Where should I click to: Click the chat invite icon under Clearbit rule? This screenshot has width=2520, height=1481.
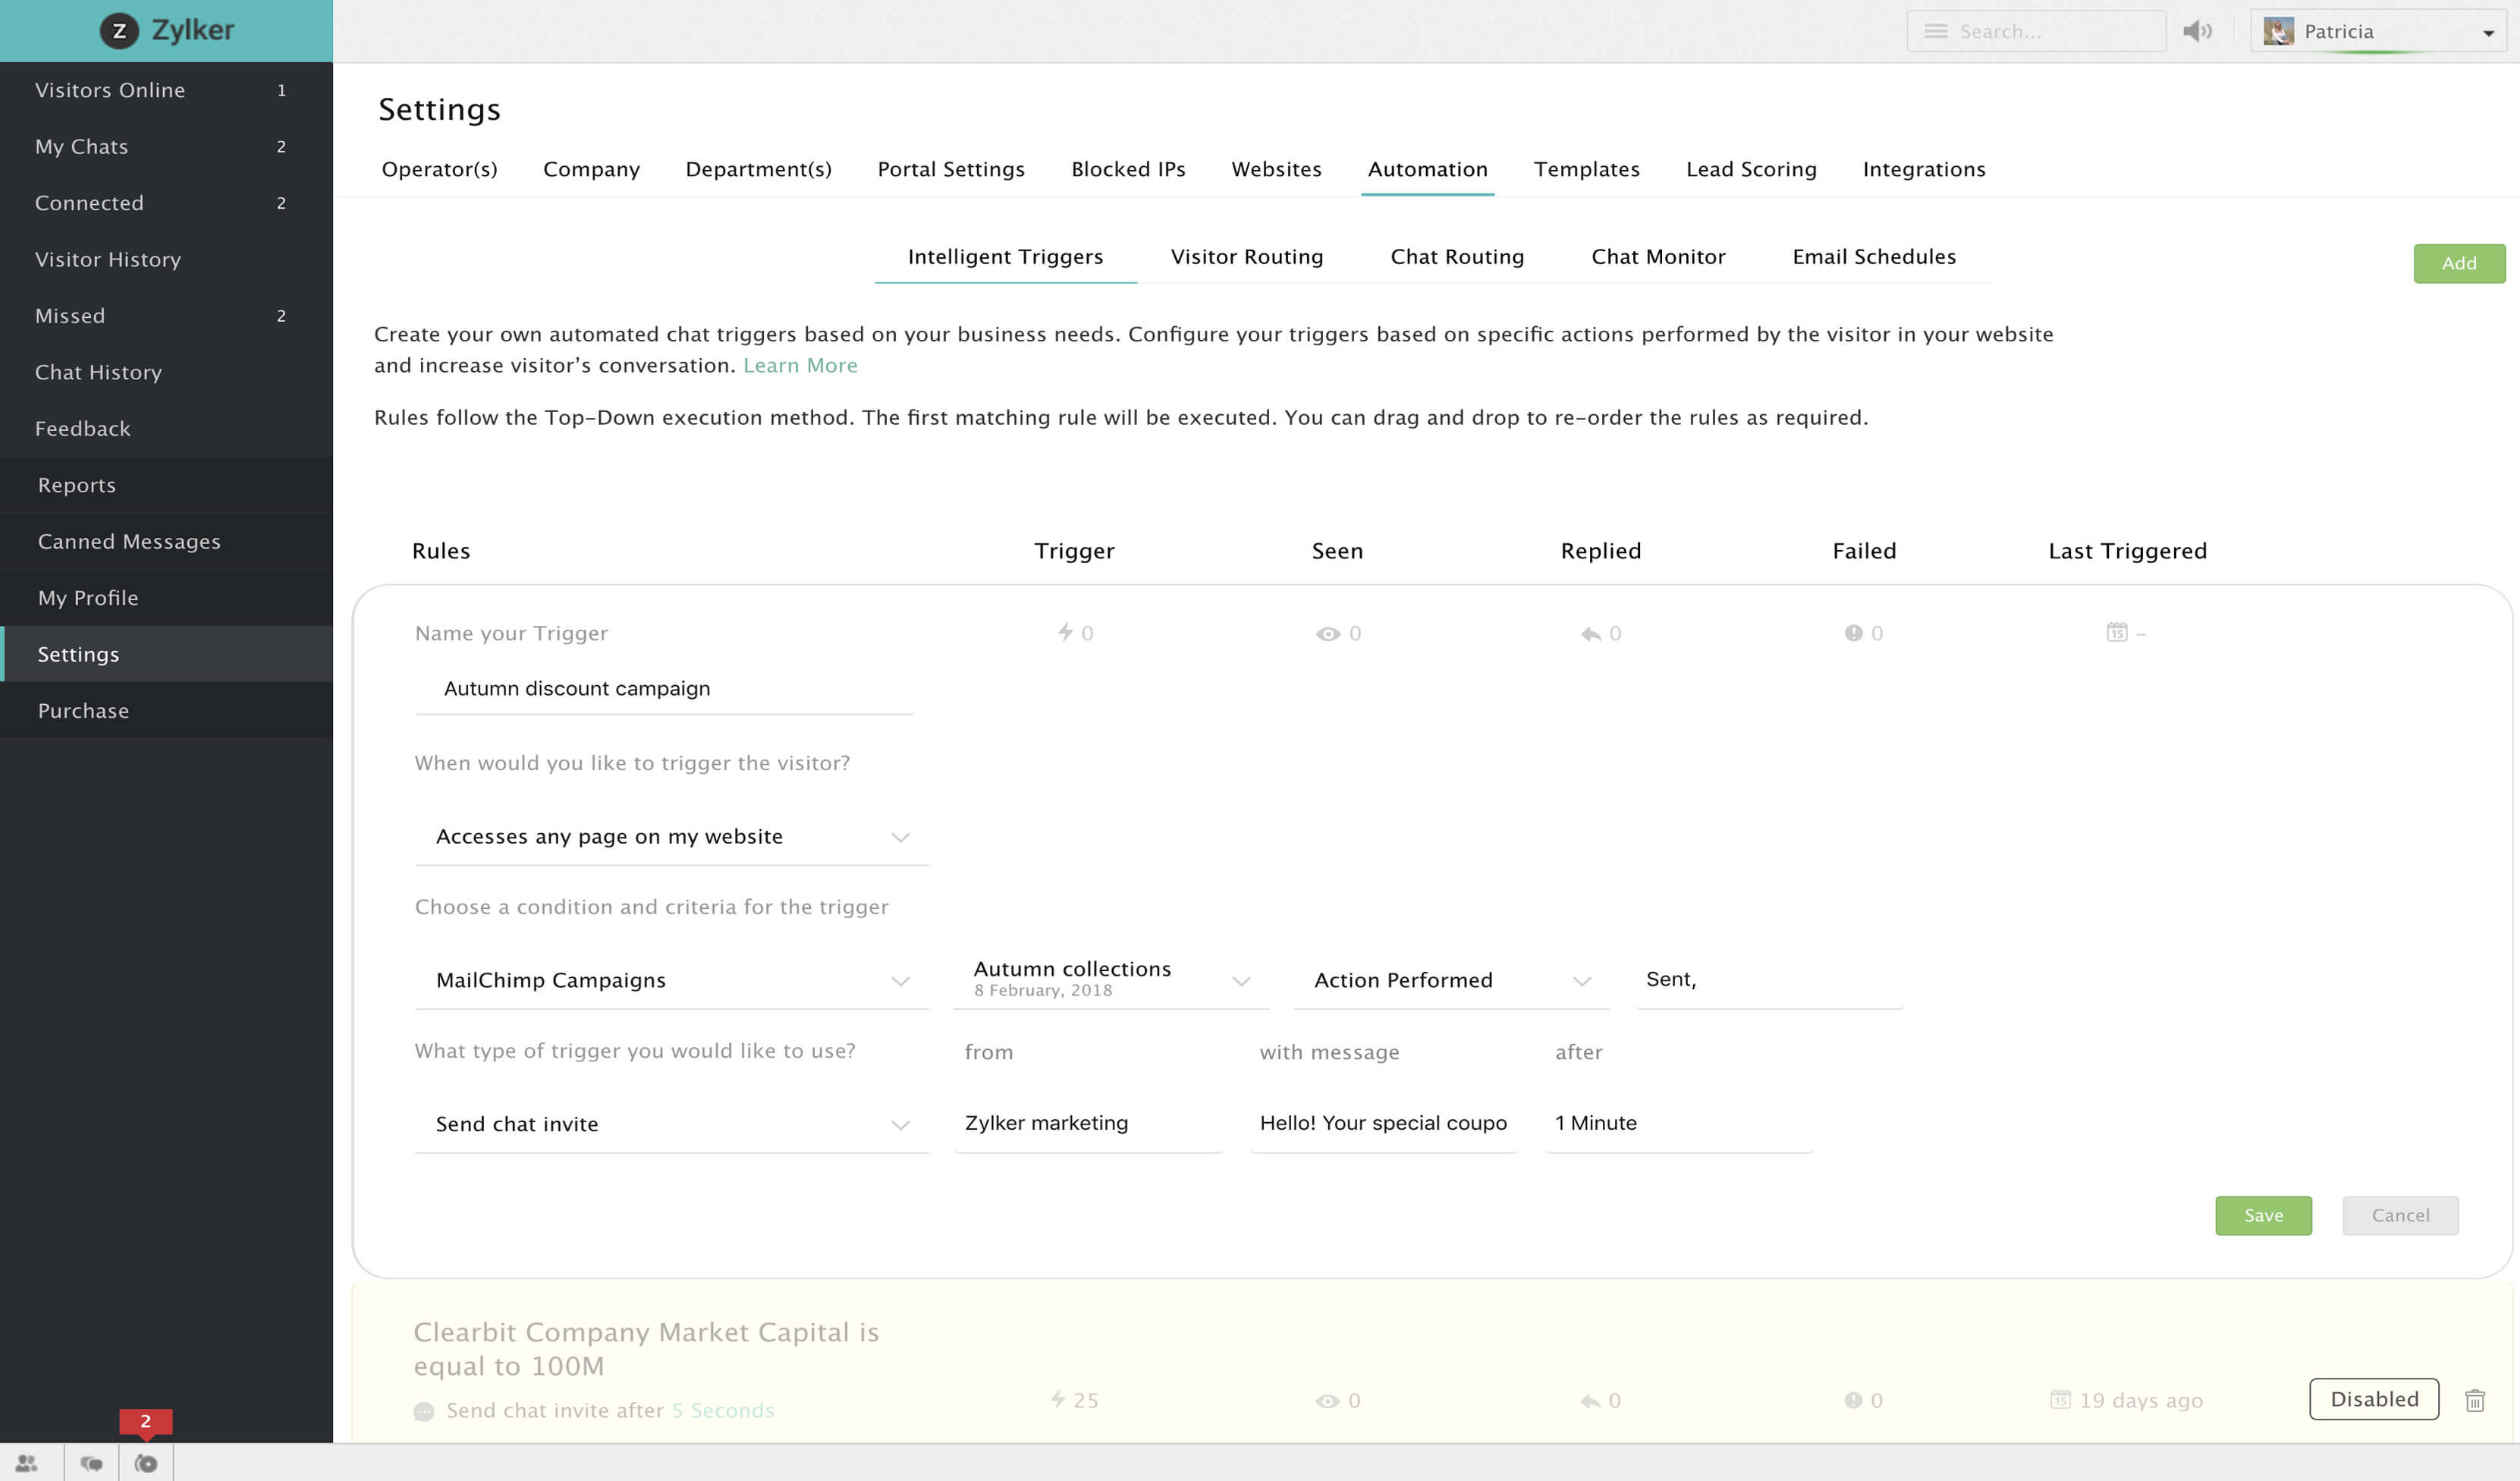(x=424, y=1411)
